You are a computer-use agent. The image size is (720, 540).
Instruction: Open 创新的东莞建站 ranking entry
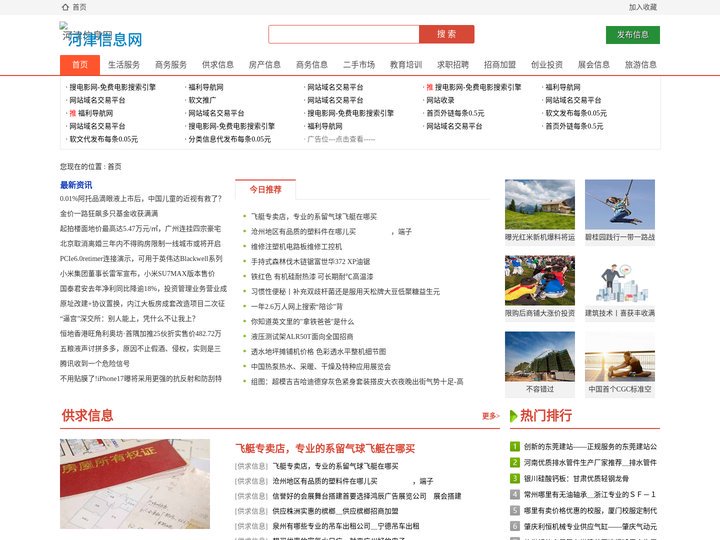click(x=591, y=446)
